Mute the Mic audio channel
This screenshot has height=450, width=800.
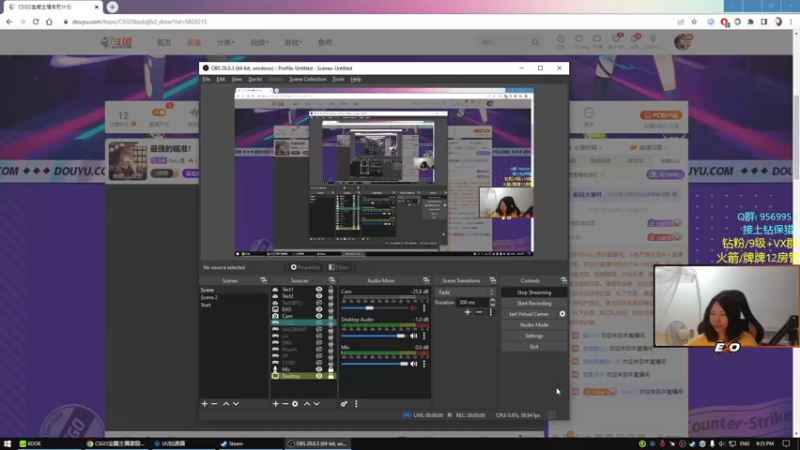(414, 364)
